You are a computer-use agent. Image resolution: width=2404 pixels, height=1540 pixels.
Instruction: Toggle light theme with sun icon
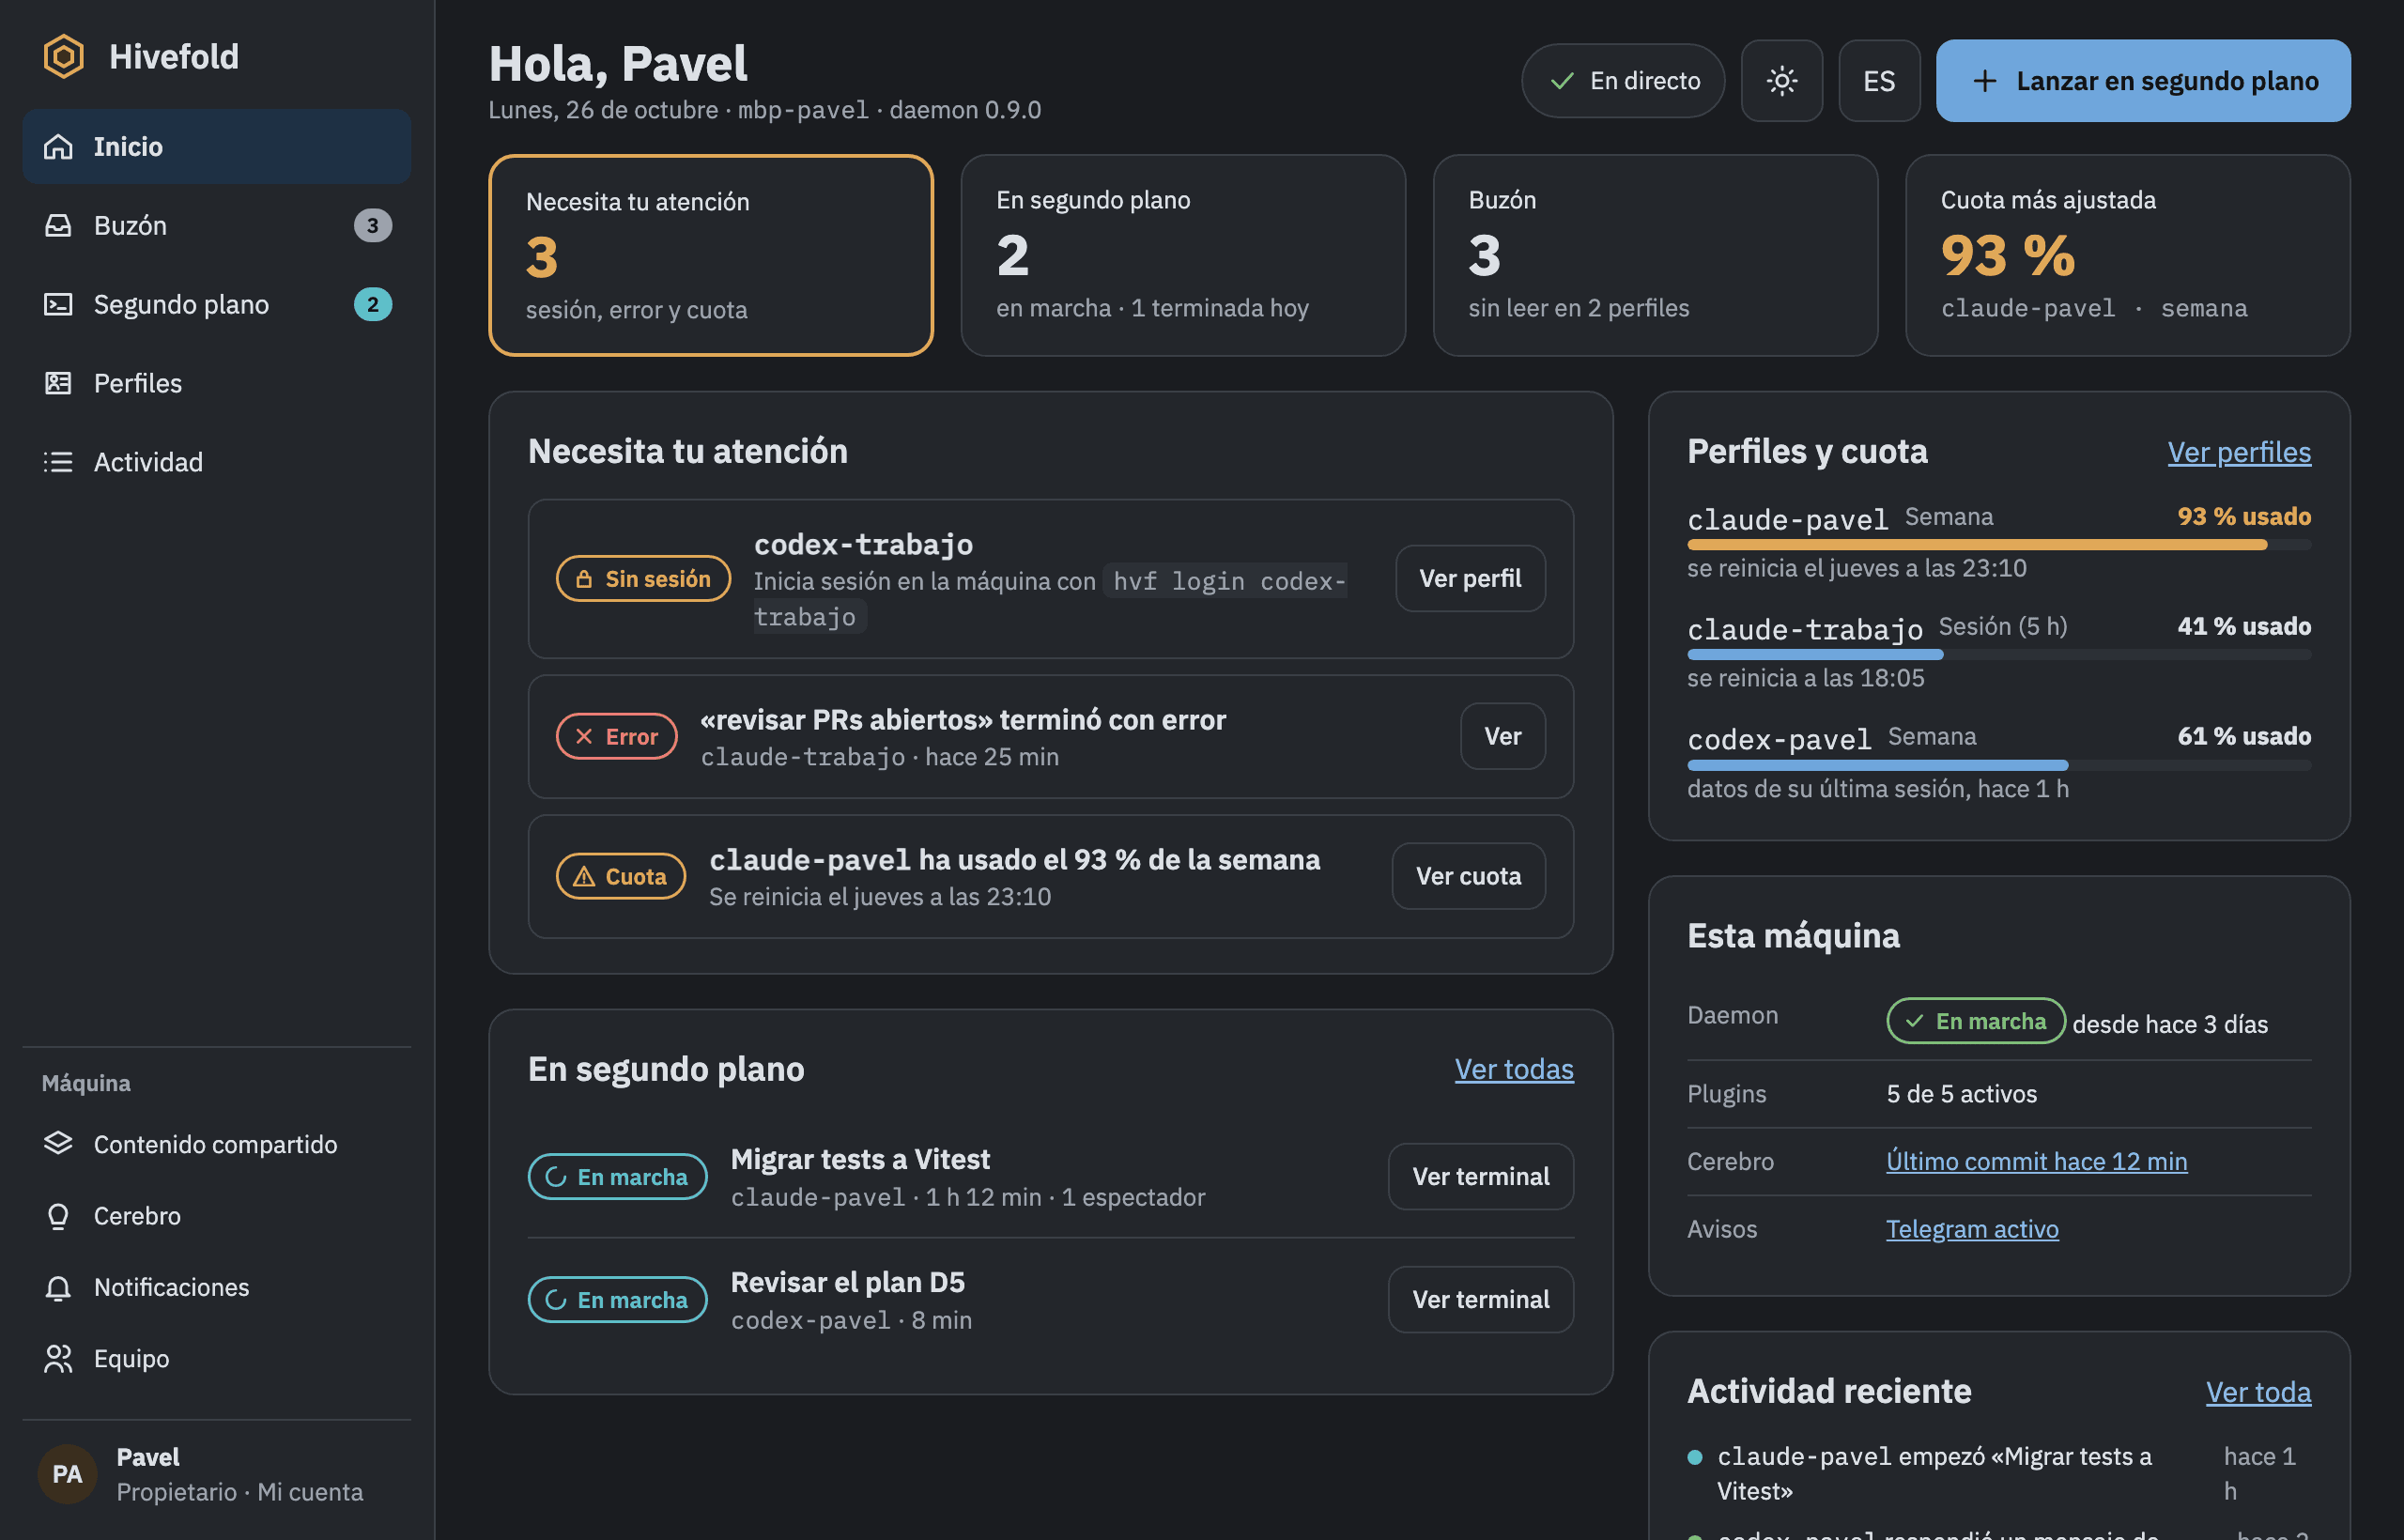[x=1781, y=80]
